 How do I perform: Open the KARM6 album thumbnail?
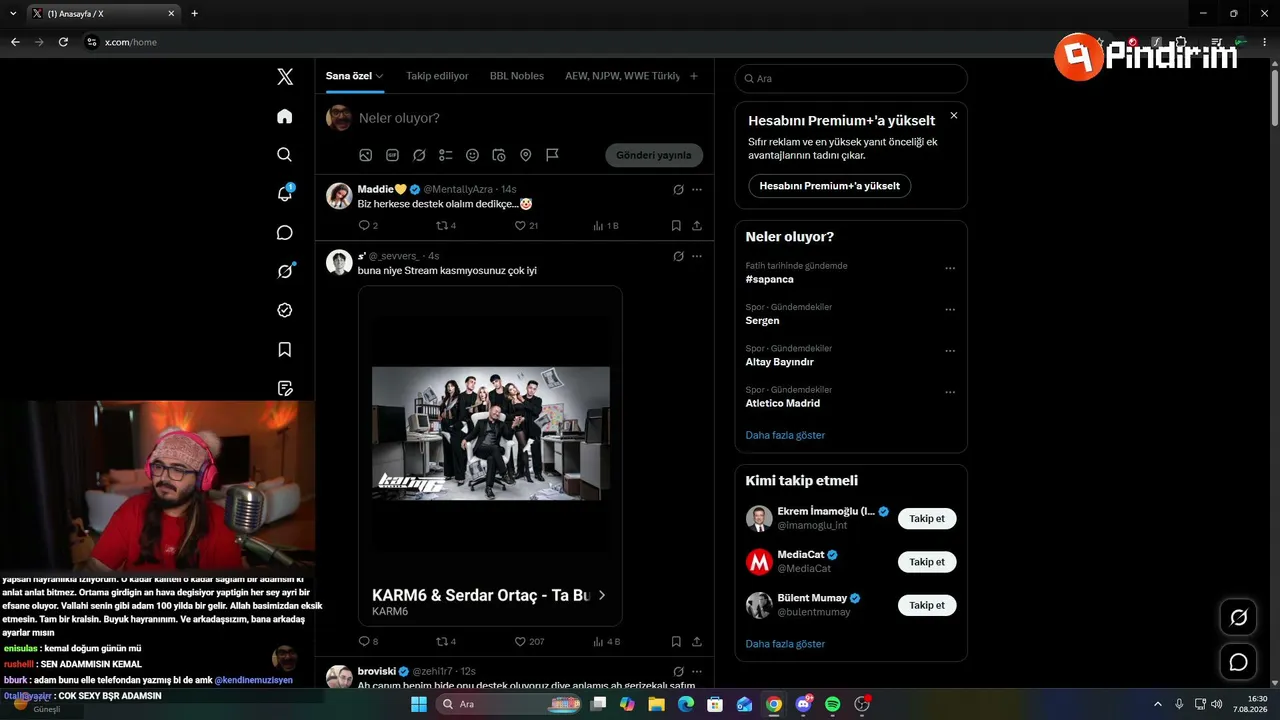coord(491,433)
